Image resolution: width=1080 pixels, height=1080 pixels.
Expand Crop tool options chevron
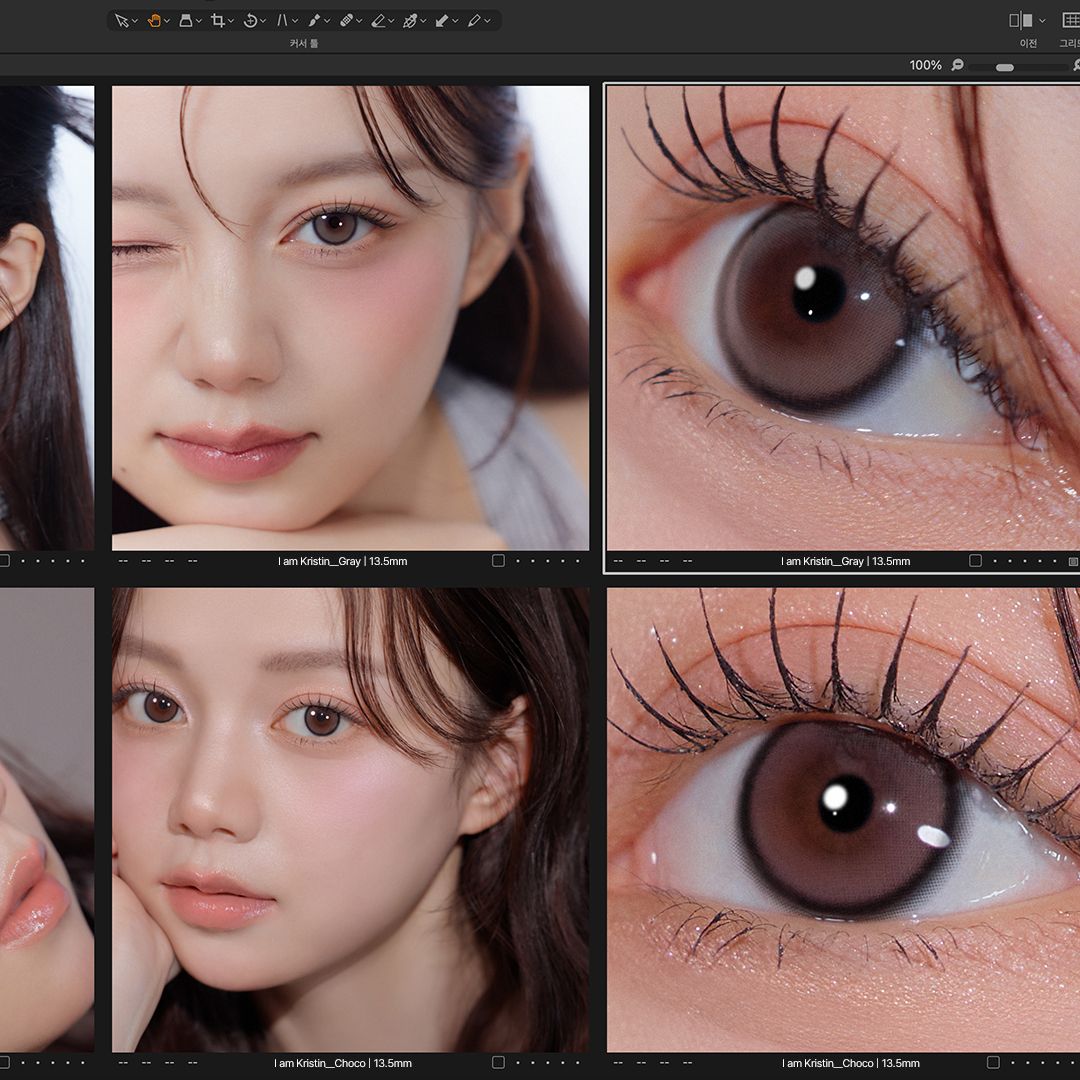(x=231, y=21)
